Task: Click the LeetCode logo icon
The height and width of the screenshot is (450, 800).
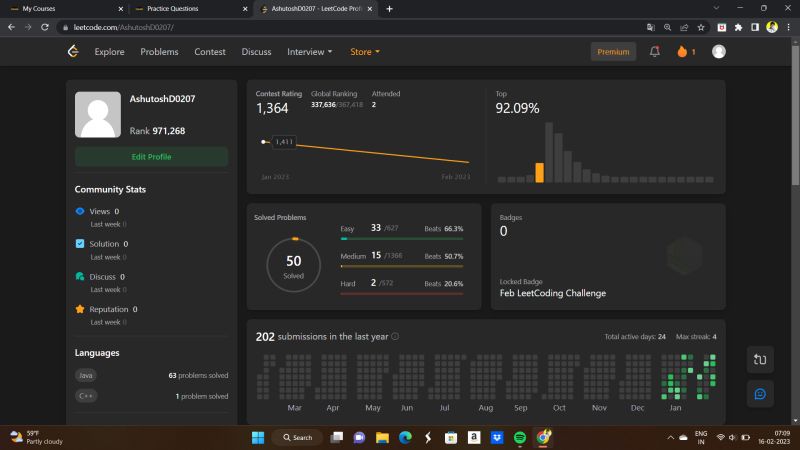Action: point(73,51)
